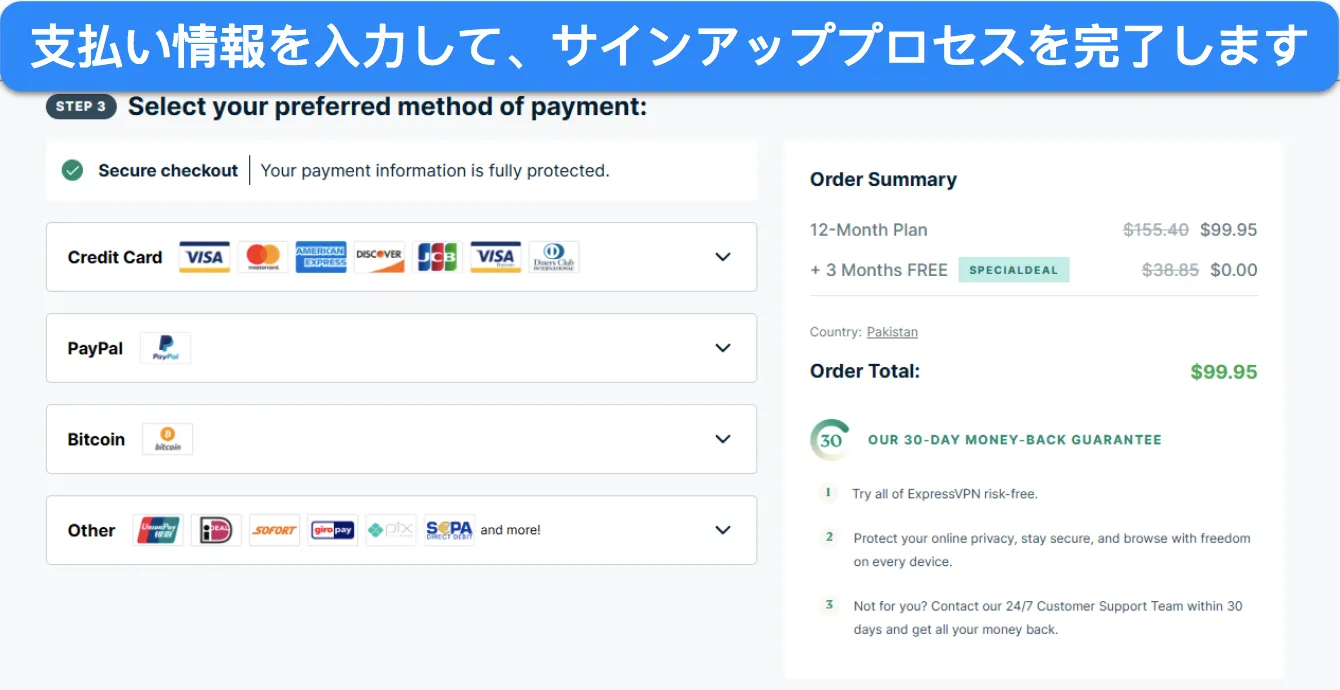Click the American Express card icon
The width and height of the screenshot is (1340, 690).
pyautogui.click(x=321, y=257)
